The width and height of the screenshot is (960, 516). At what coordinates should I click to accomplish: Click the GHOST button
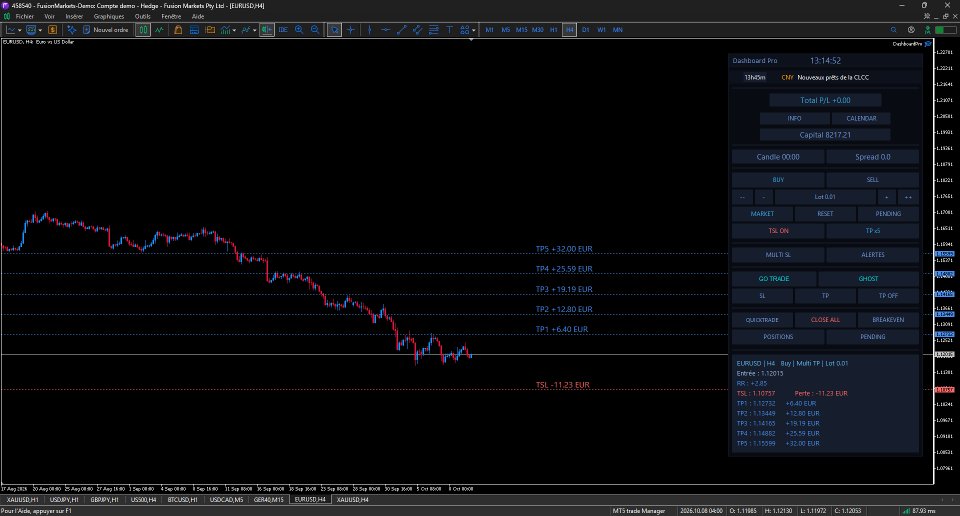868,279
